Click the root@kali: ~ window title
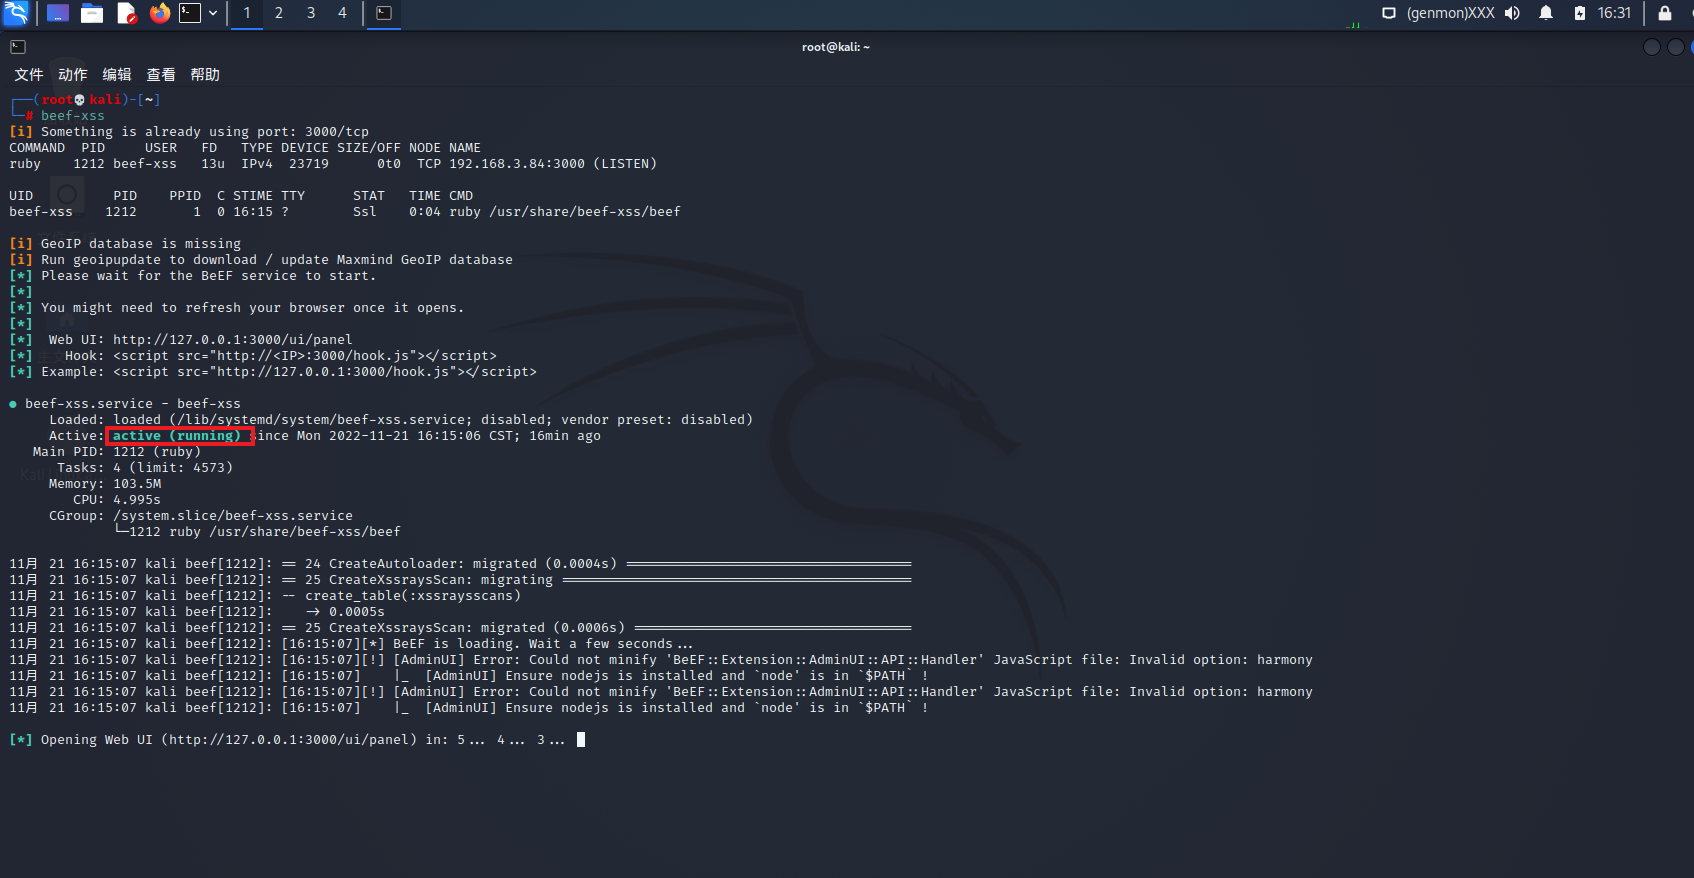This screenshot has height=878, width=1694. click(836, 47)
